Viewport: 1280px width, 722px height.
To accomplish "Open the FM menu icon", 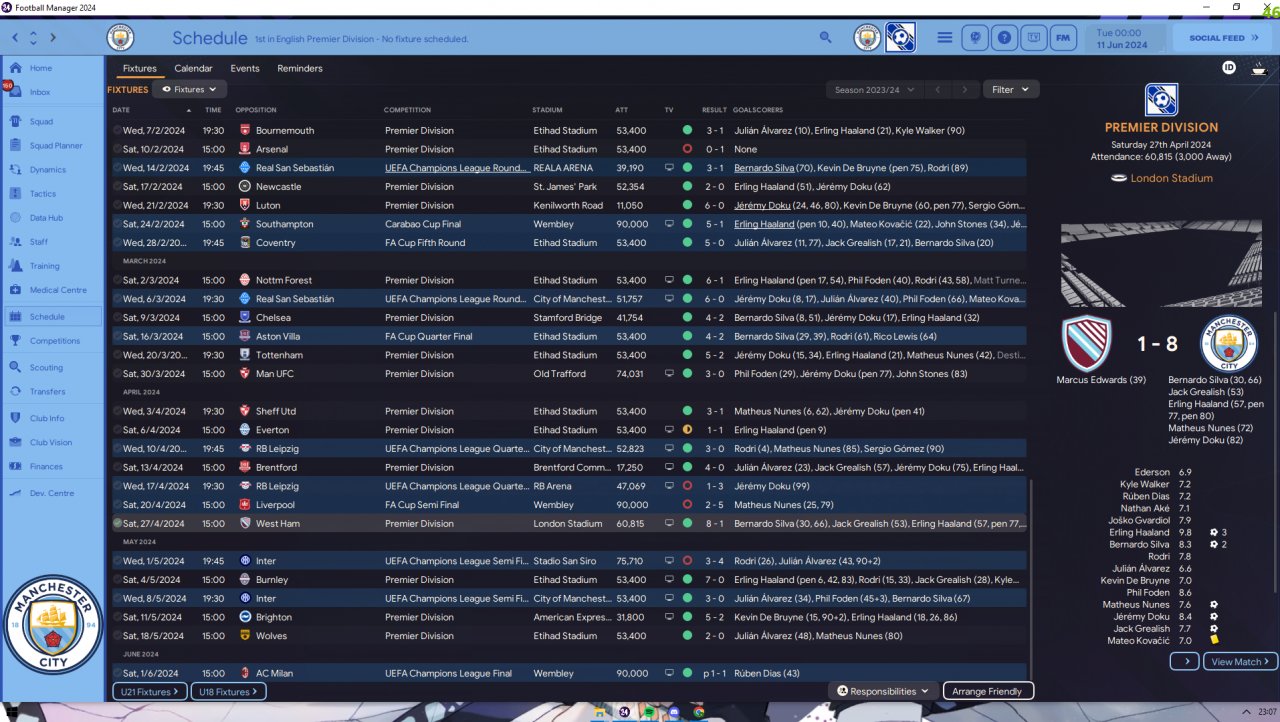I will pyautogui.click(x=1064, y=38).
